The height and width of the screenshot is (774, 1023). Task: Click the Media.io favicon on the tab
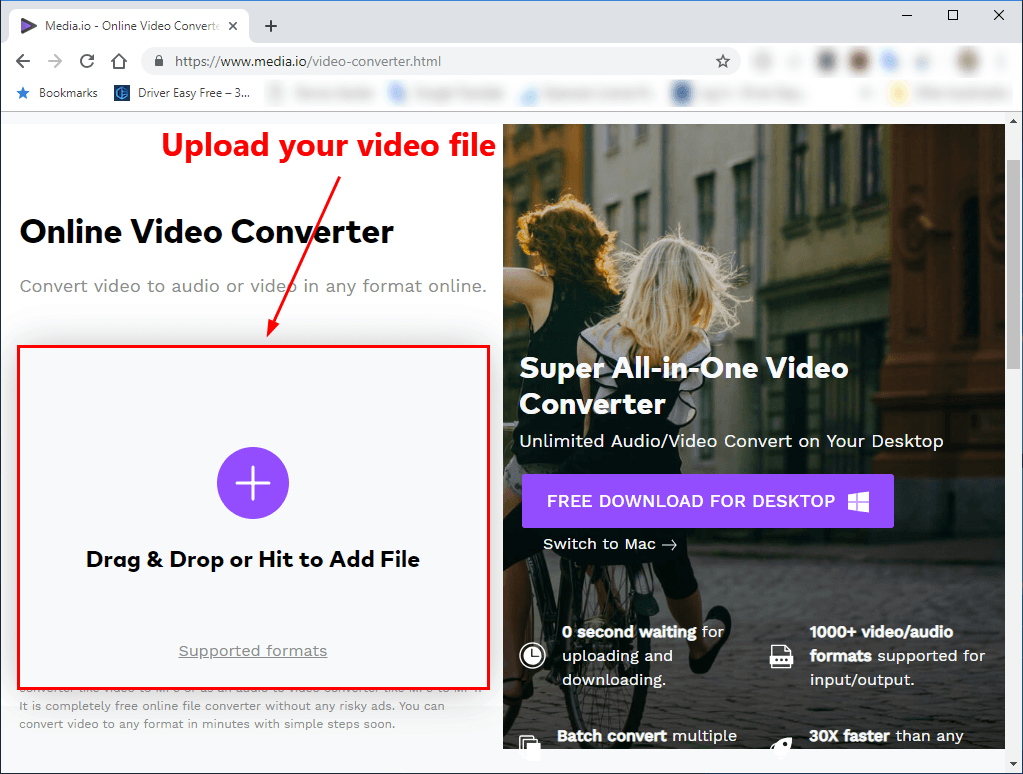pyautogui.click(x=28, y=26)
